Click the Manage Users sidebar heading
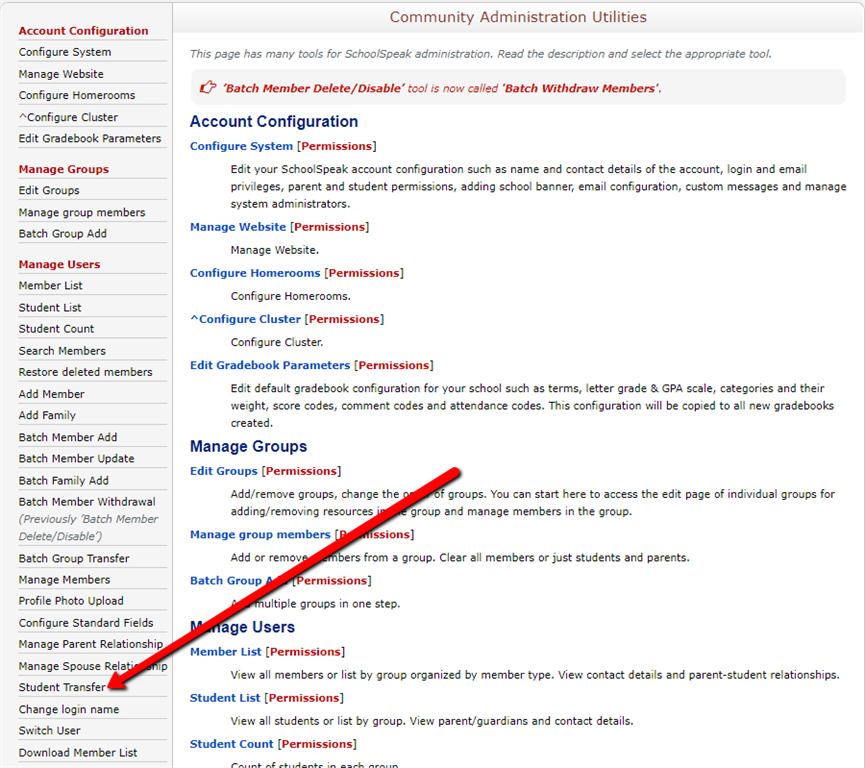Viewport: 865px width, 768px height. click(x=59, y=264)
